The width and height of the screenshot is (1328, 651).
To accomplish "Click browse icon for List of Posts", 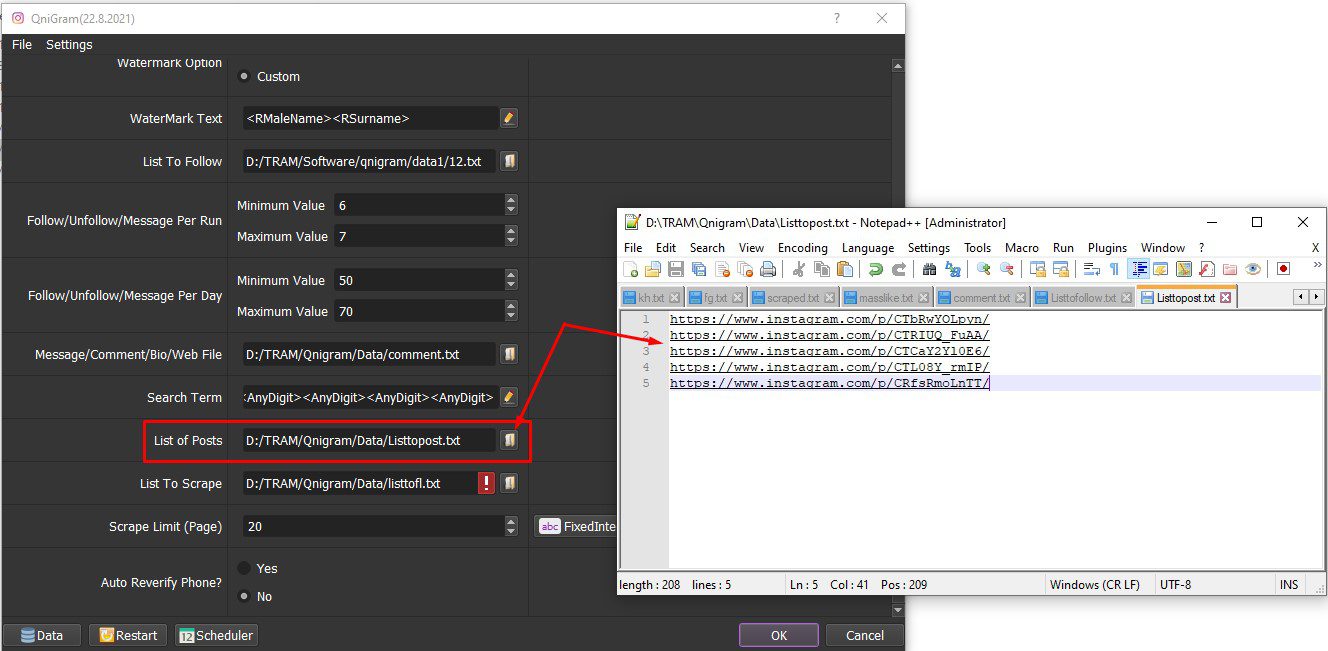I will (509, 440).
